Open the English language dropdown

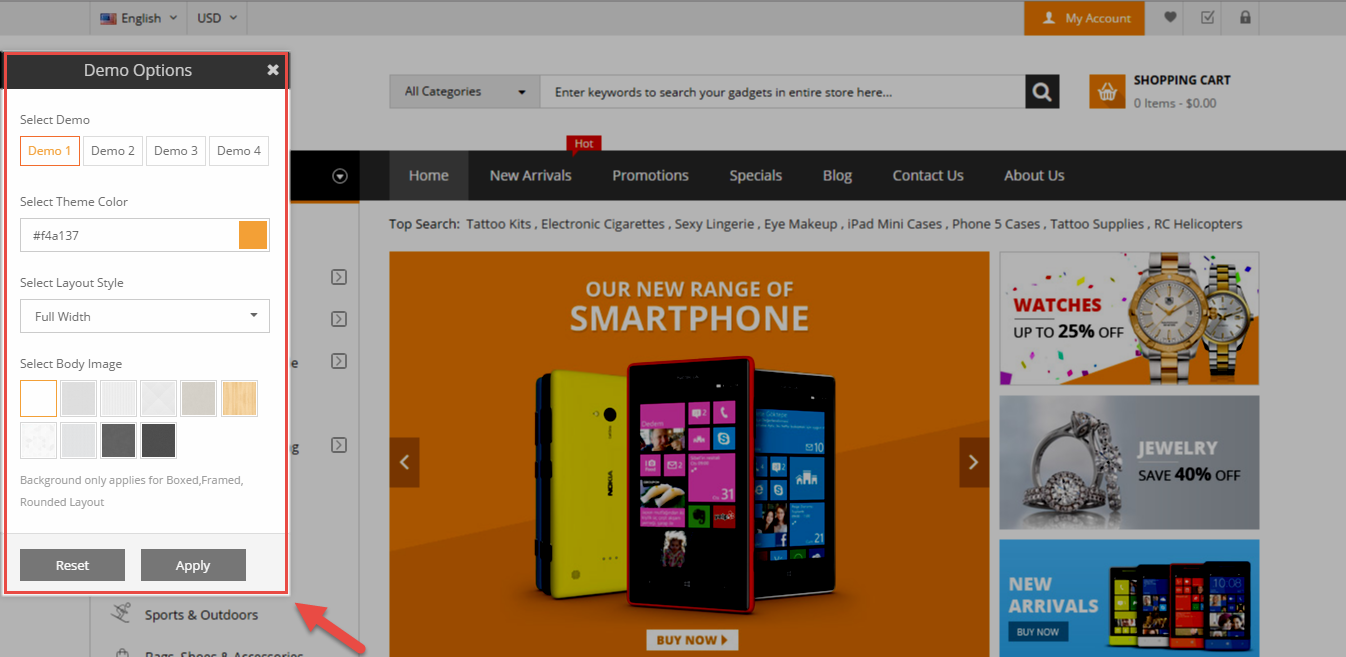coord(139,18)
